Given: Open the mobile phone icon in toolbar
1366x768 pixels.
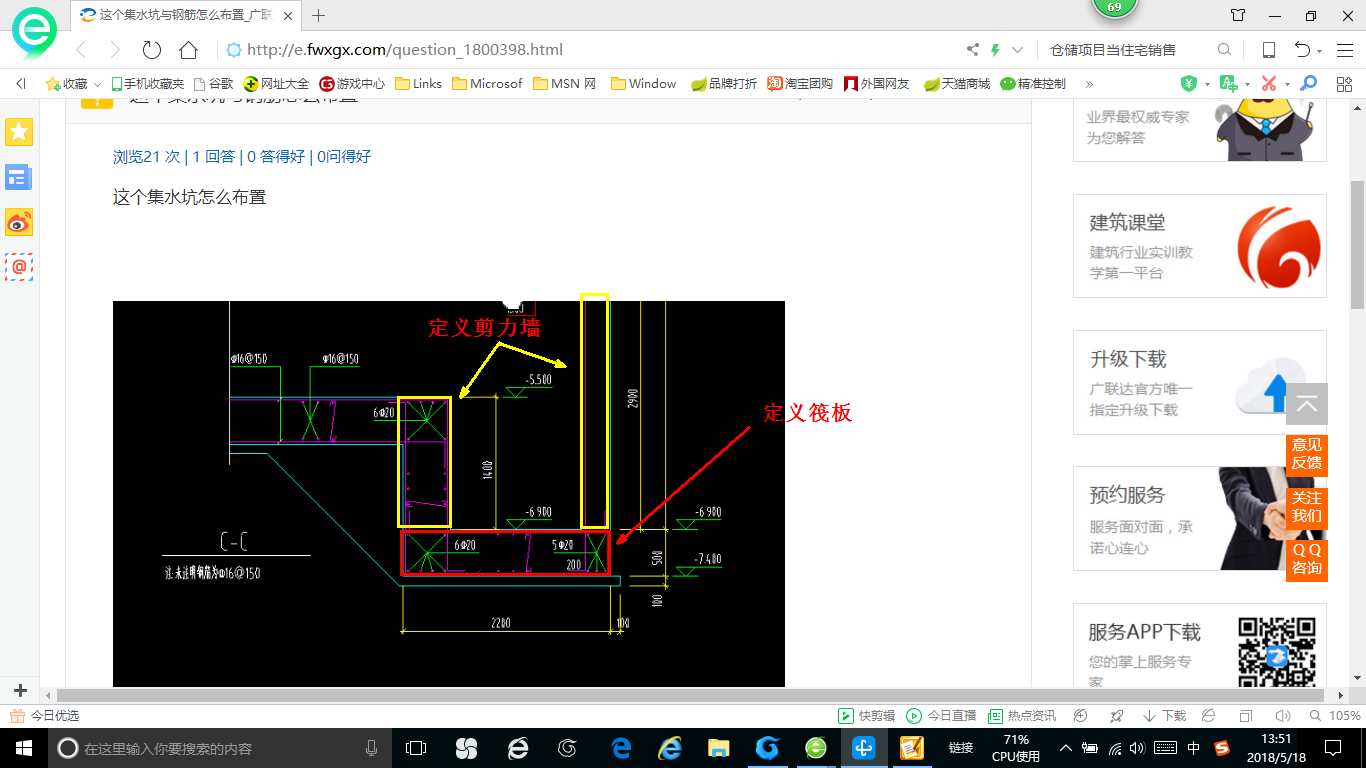Looking at the screenshot, I should (1268, 50).
